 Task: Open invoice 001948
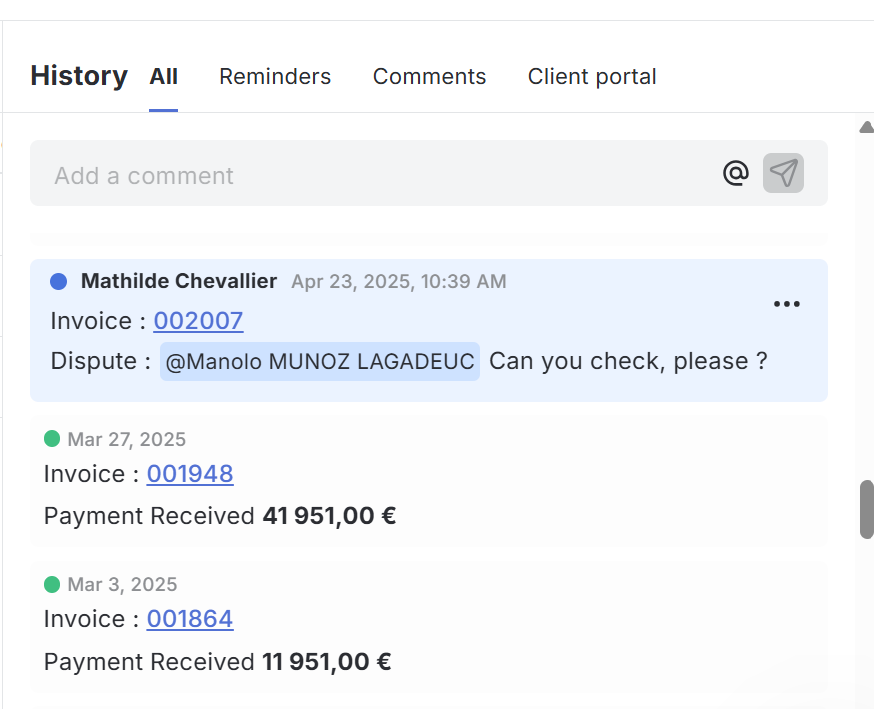coord(190,473)
